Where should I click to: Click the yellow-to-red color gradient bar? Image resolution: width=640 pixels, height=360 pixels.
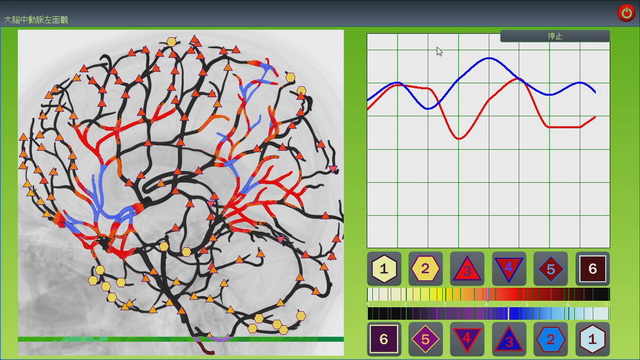tap(489, 294)
